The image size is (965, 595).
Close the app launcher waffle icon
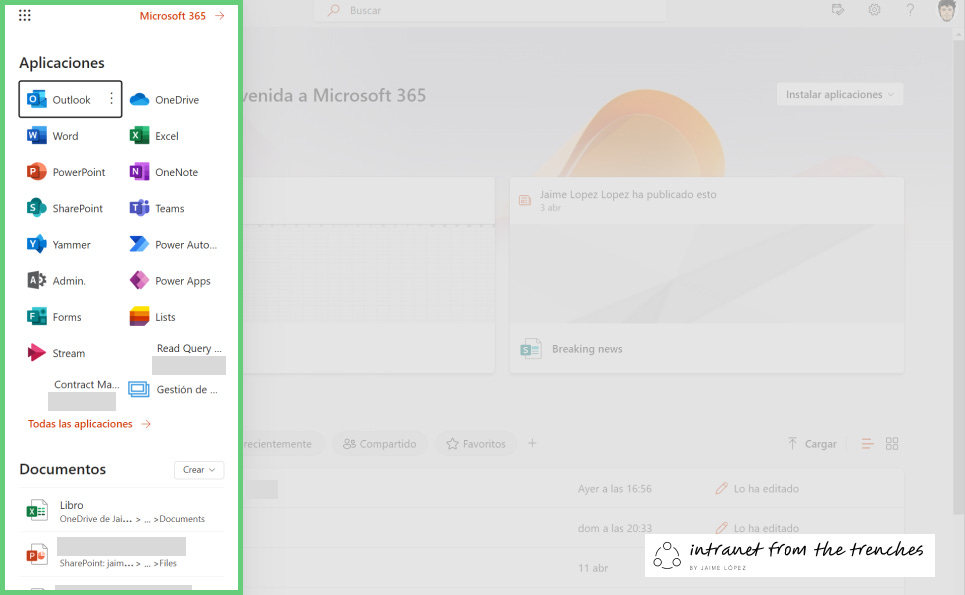click(25, 15)
